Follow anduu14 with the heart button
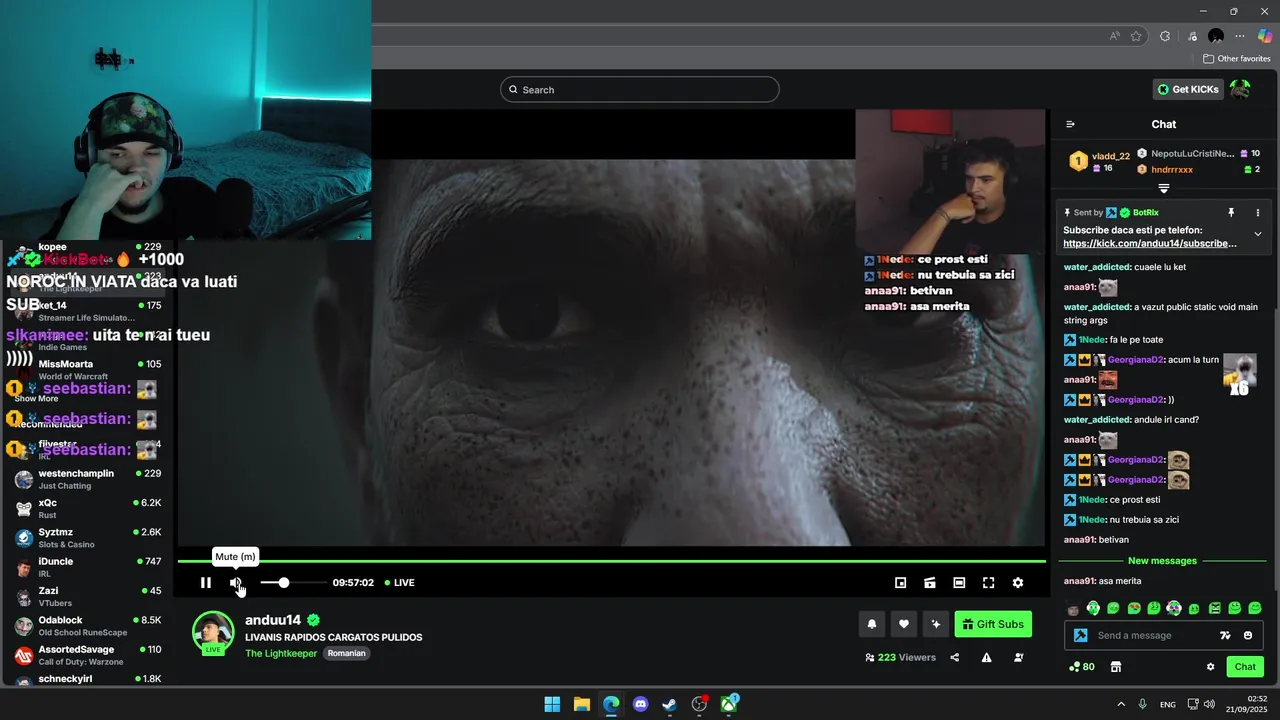 coord(904,624)
